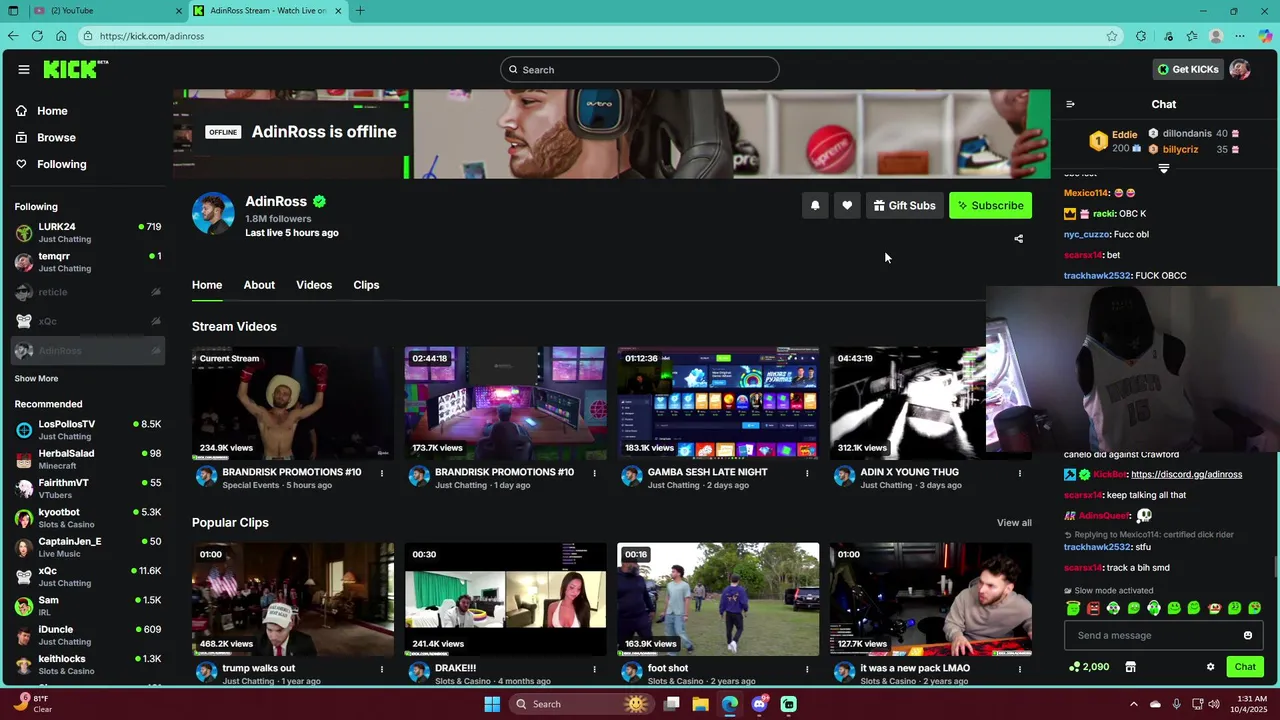Select the Home channel tab
This screenshot has height=720, width=1280.
[207, 285]
